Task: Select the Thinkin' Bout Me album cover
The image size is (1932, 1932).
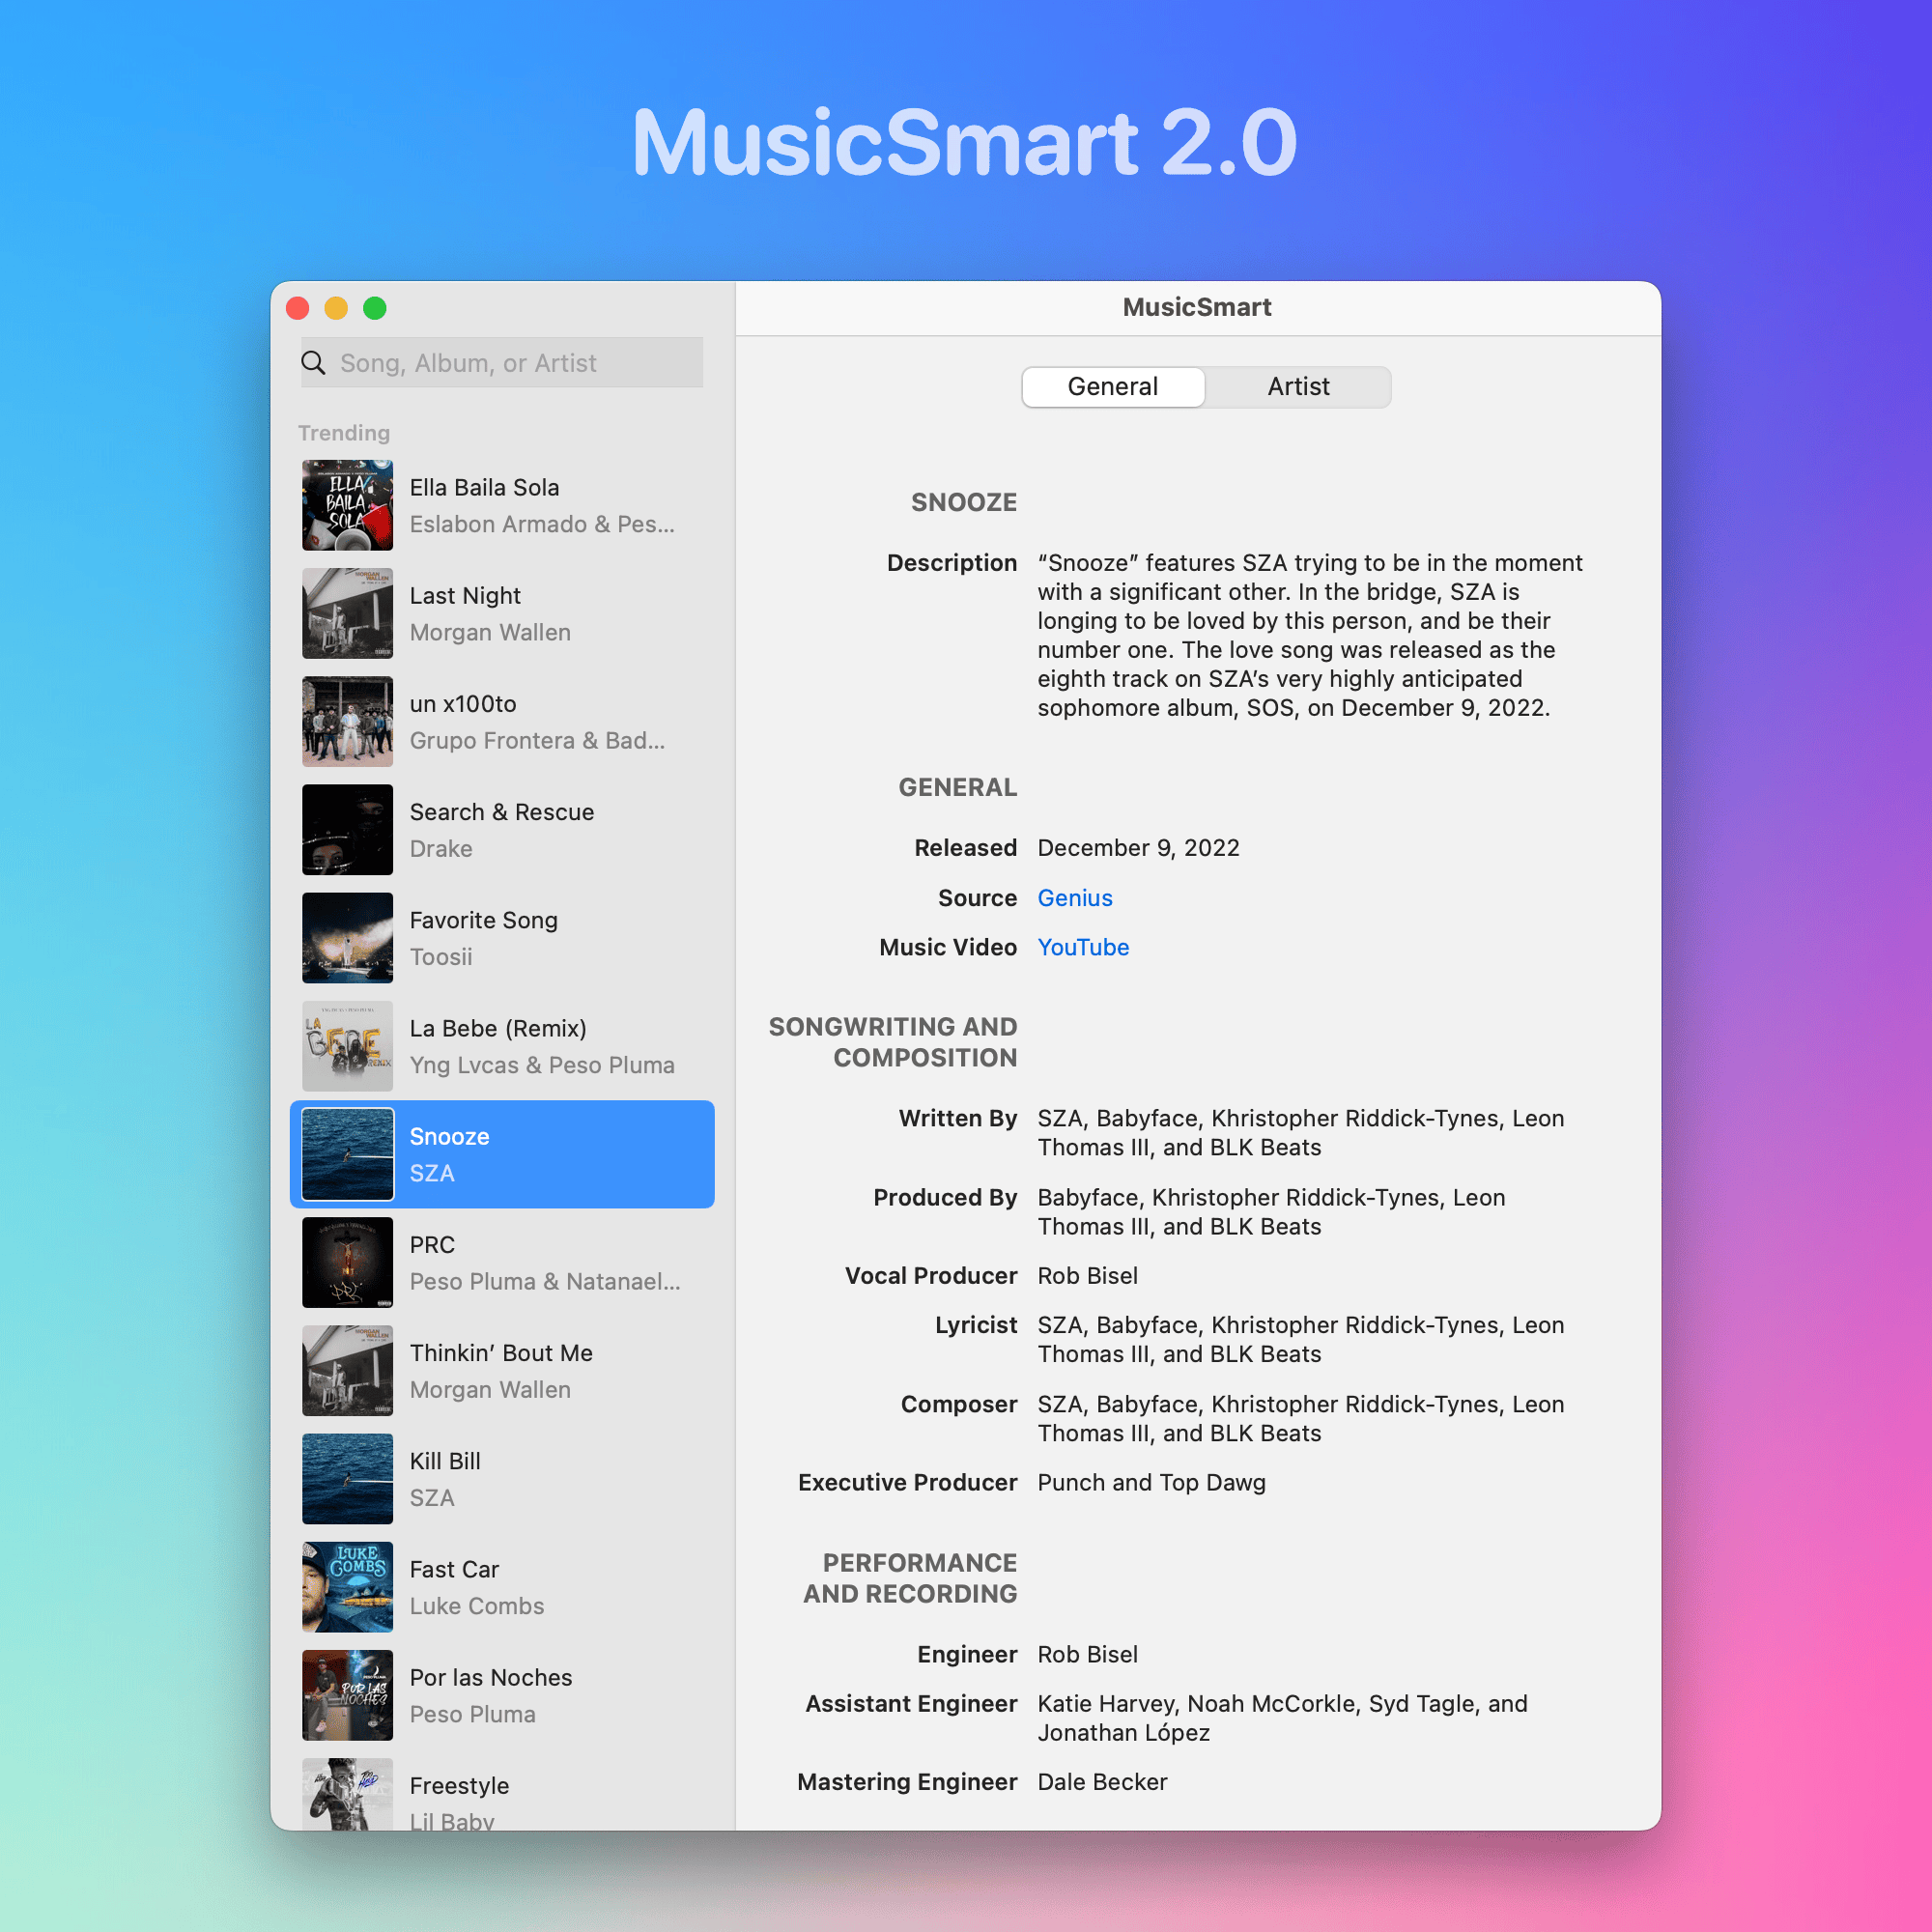Action: 348,1370
